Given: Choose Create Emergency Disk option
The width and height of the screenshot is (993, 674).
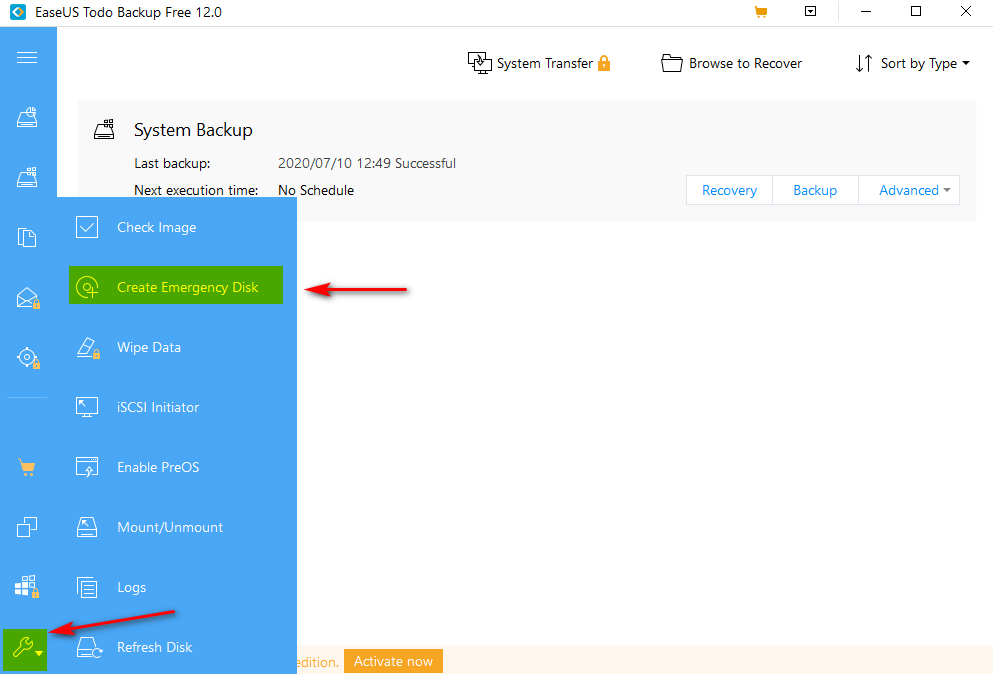Looking at the screenshot, I should 176,285.
